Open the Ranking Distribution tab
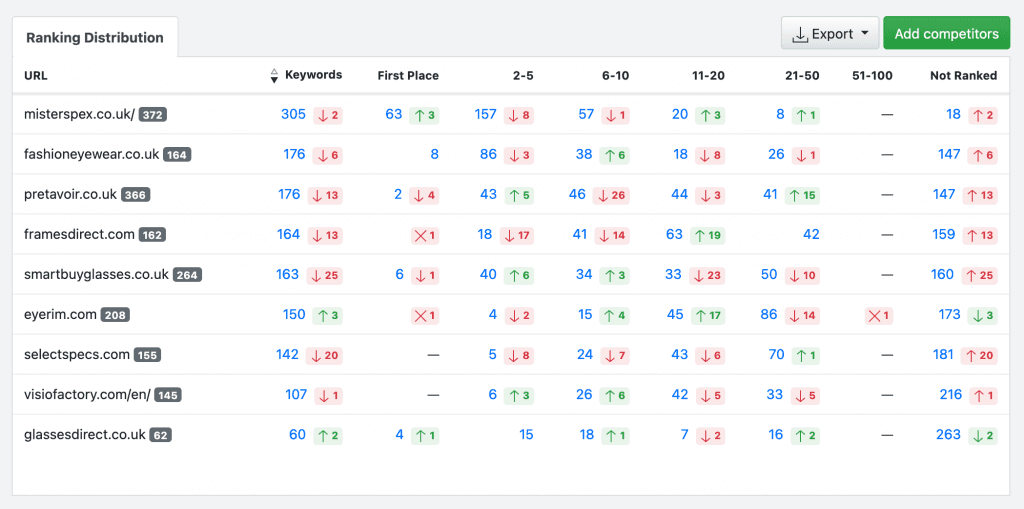The height and width of the screenshot is (509, 1024). pos(95,37)
